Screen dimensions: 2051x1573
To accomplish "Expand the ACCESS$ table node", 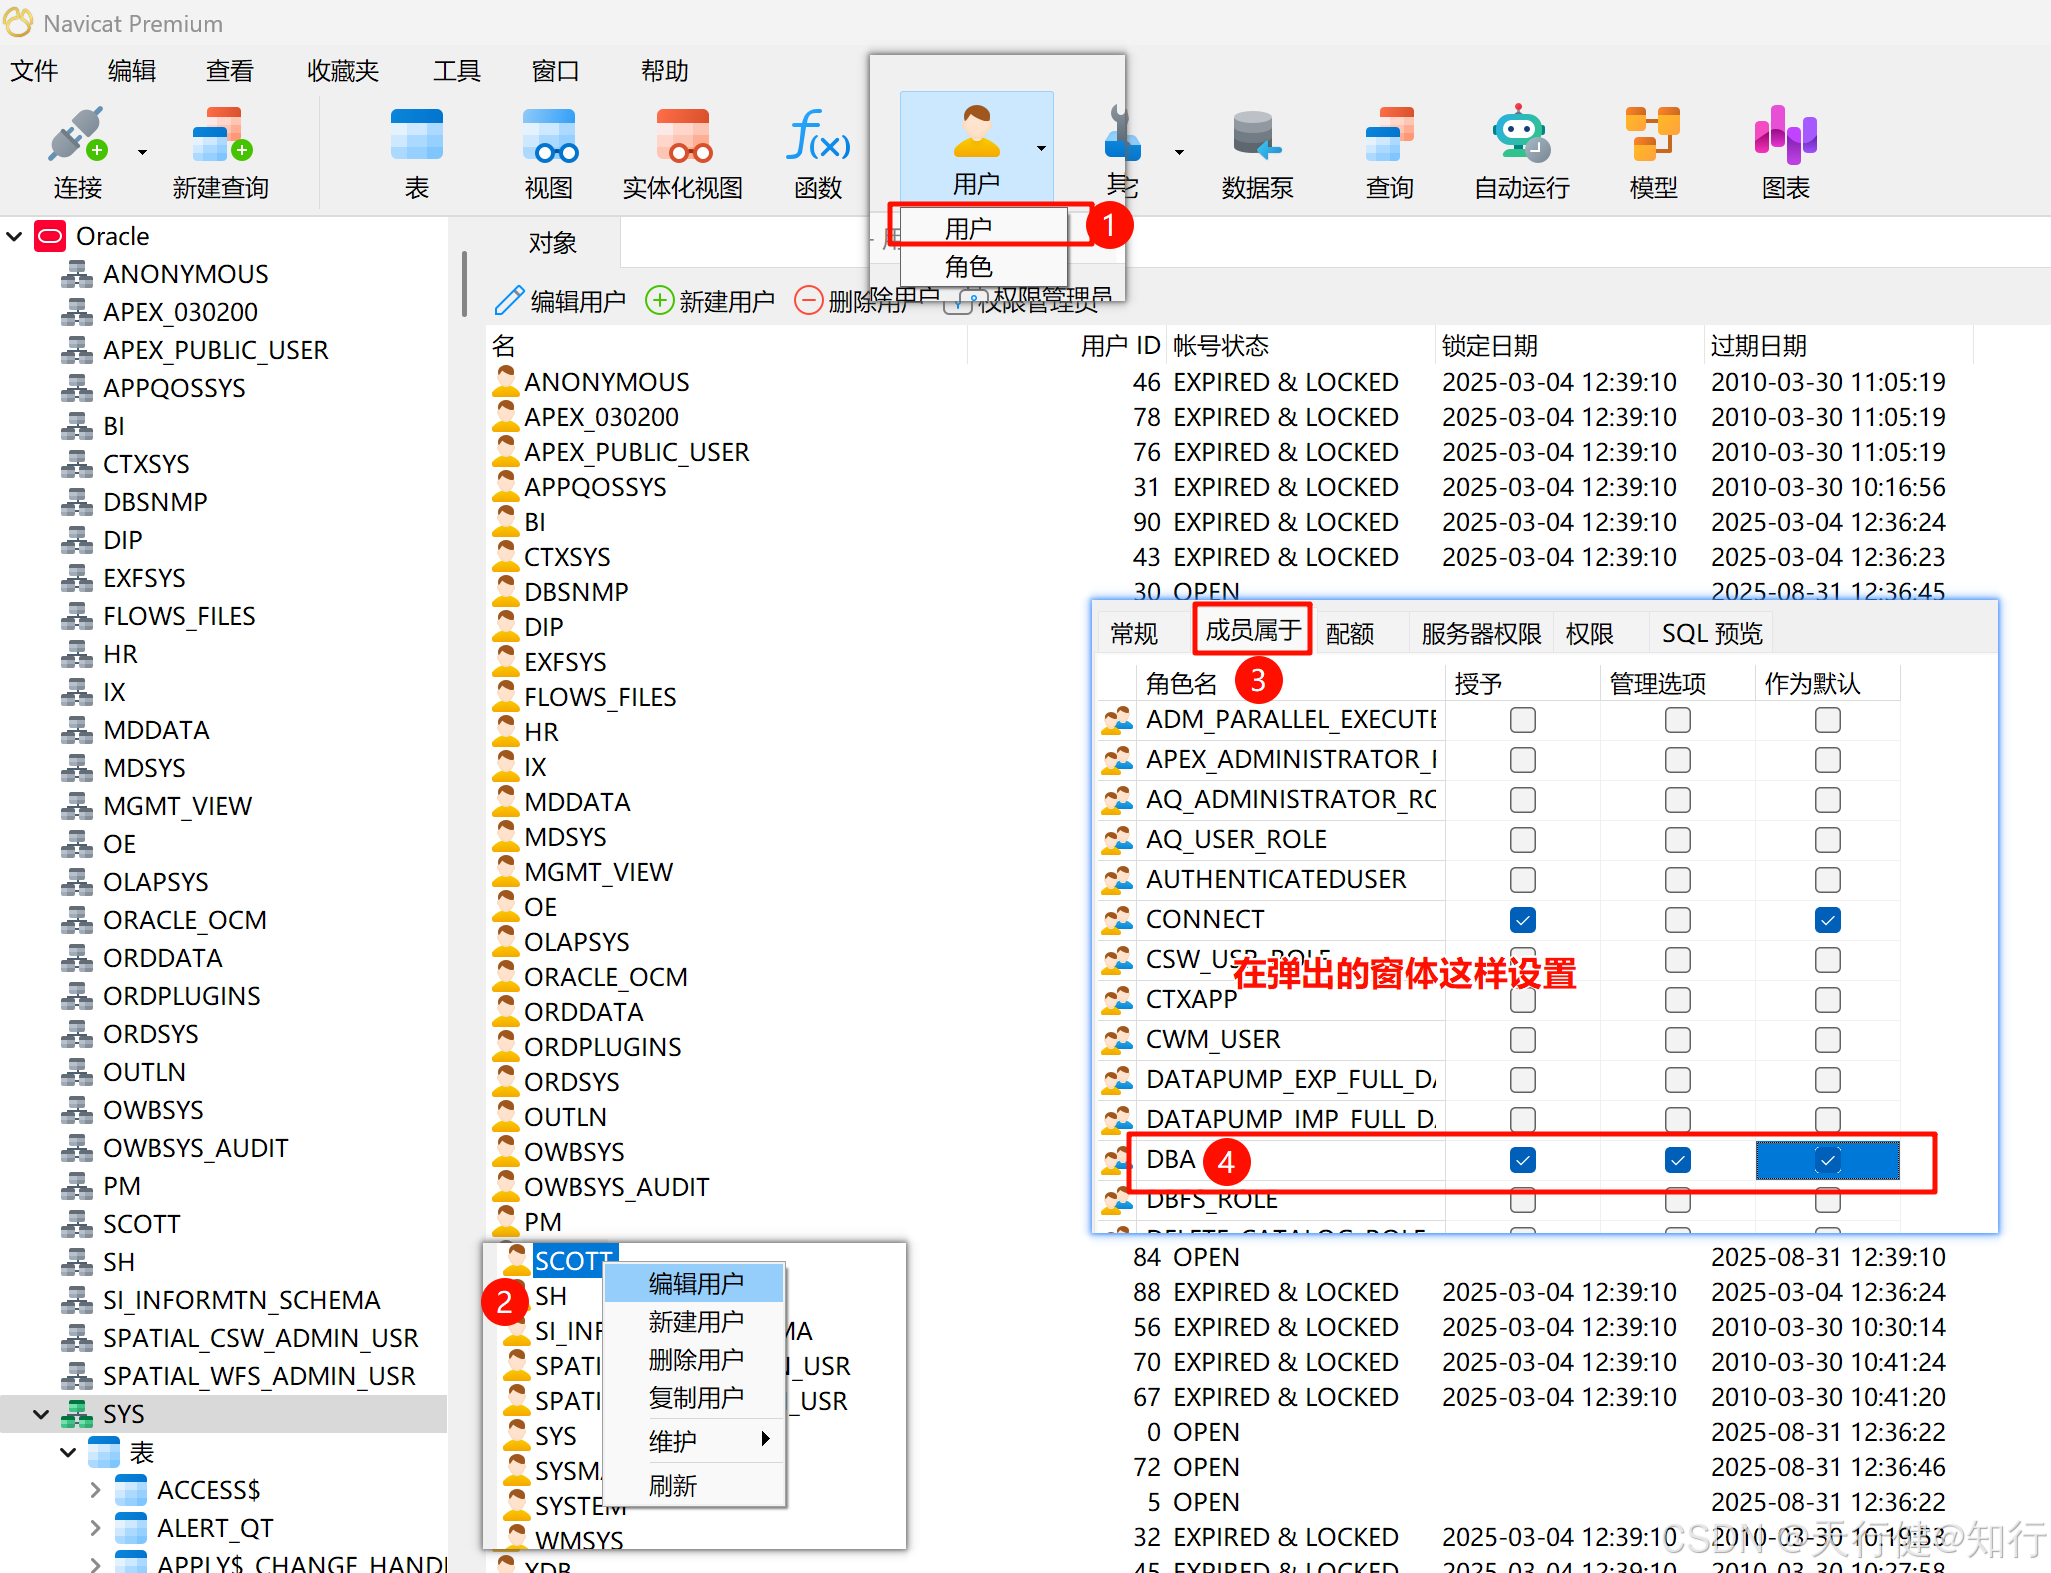I will point(95,1490).
